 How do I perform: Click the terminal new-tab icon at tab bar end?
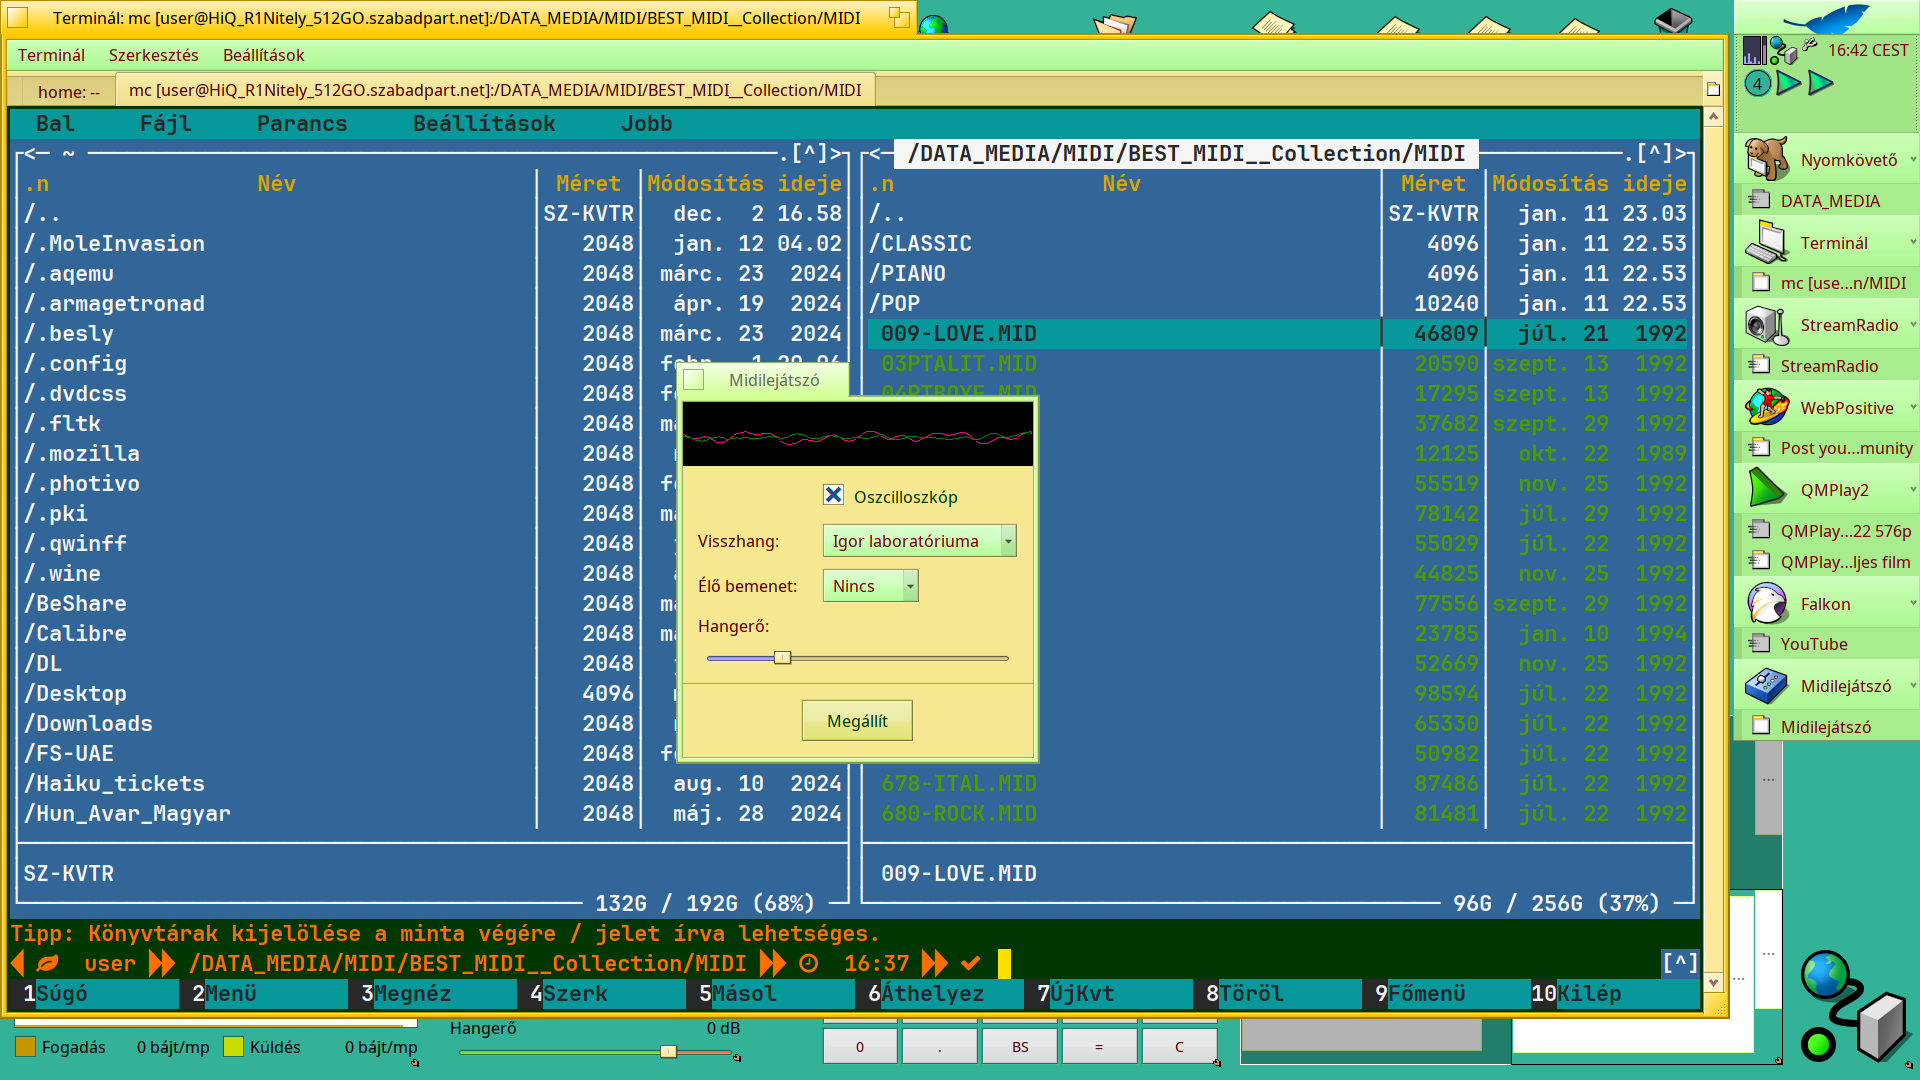pos(1713,89)
